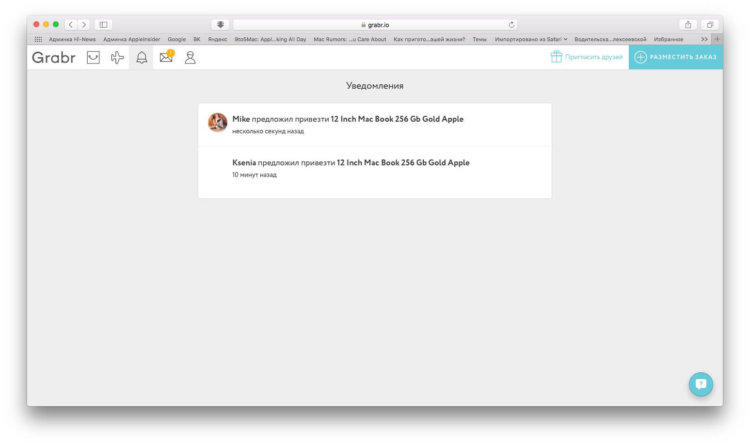Open the notifications bell icon
Screen dimensions: 750x445
[142, 57]
